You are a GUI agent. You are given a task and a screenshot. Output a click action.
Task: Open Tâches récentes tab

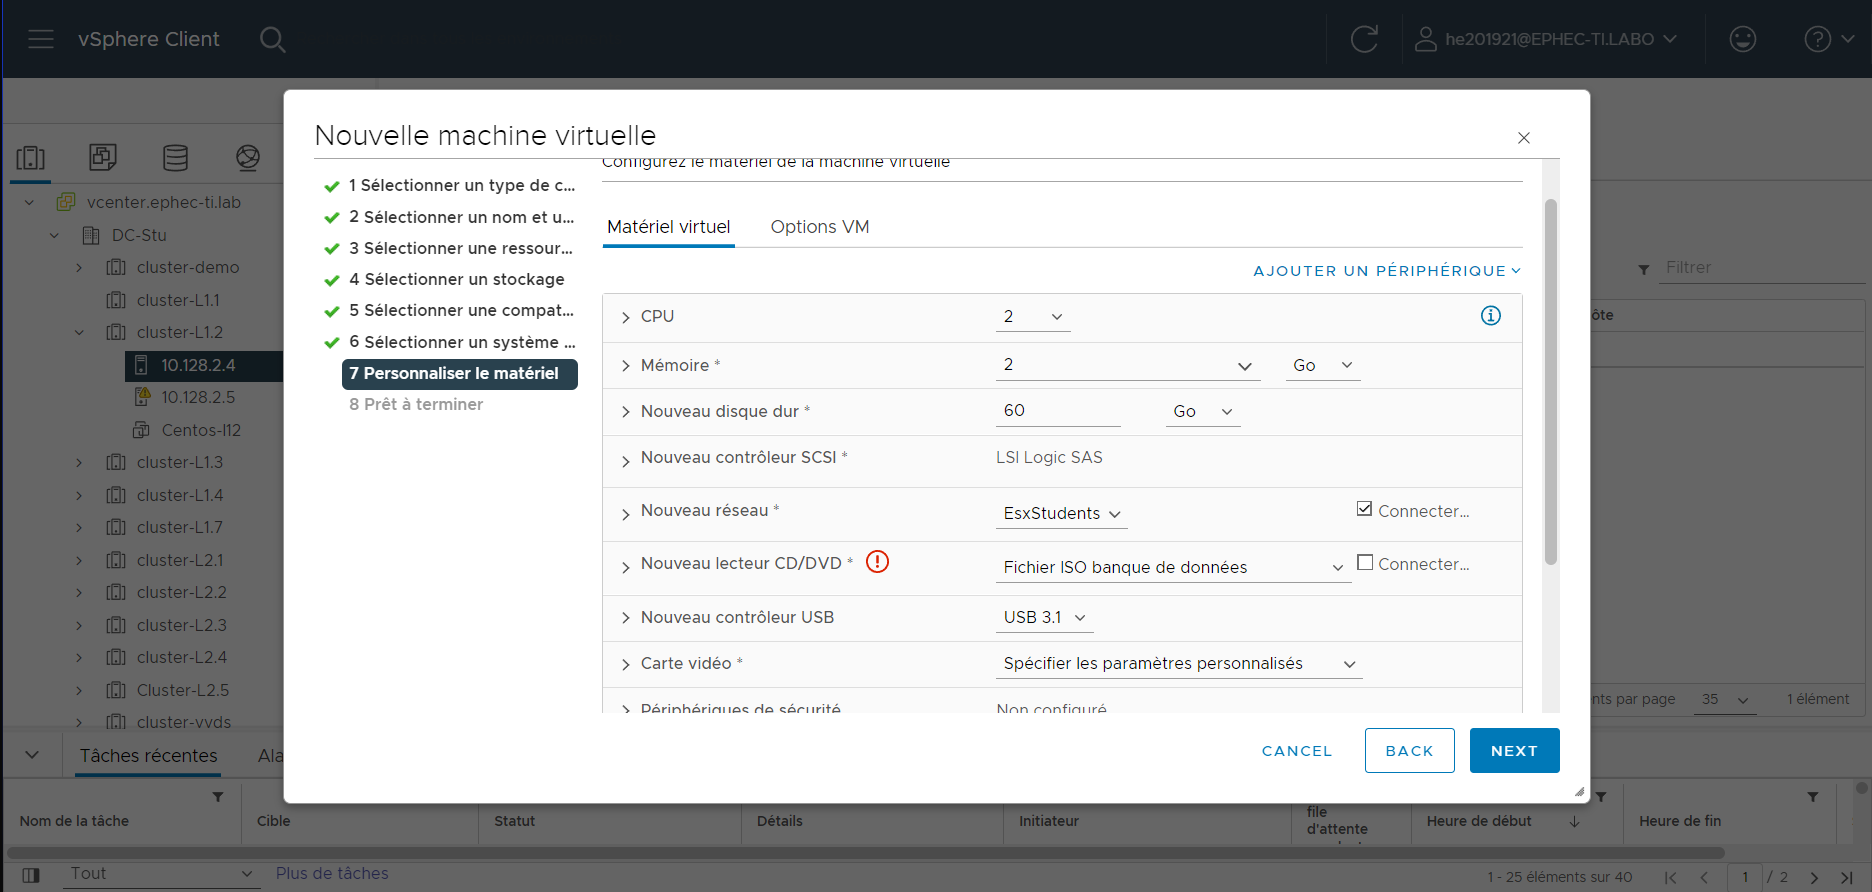(149, 756)
